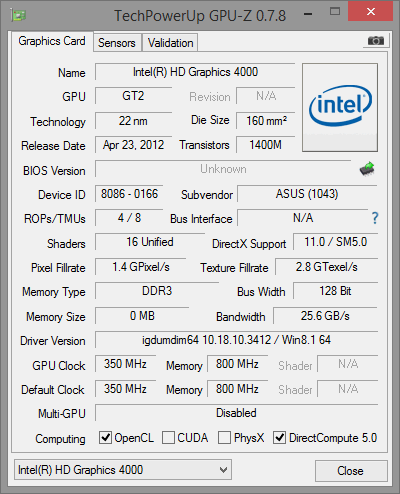Image resolution: width=400 pixels, height=494 pixels.
Task: Click the Name field Intel(R) HD Graphics 4000
Action: point(195,72)
